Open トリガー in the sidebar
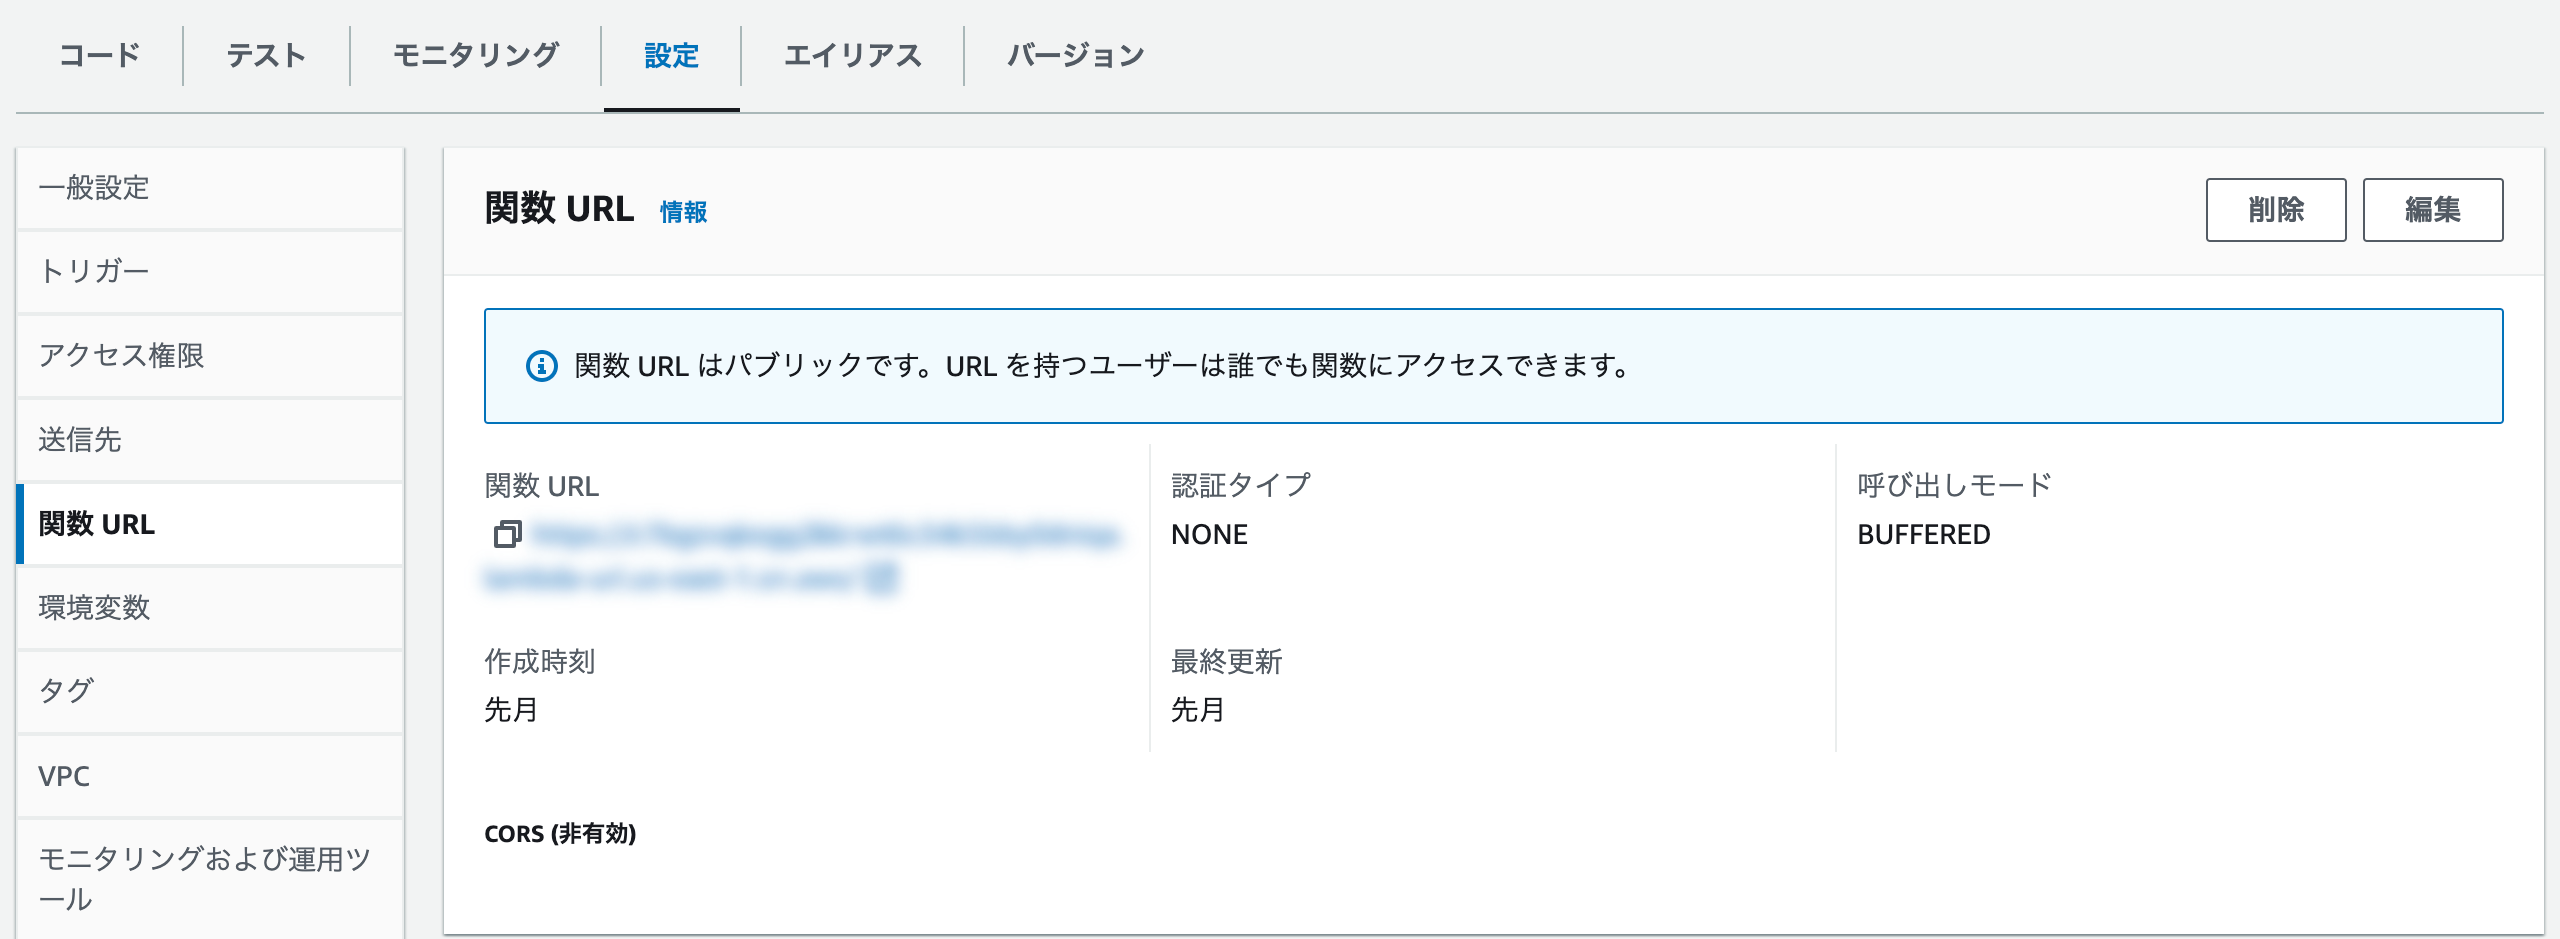Viewport: 2560px width, 939px height. (x=94, y=271)
